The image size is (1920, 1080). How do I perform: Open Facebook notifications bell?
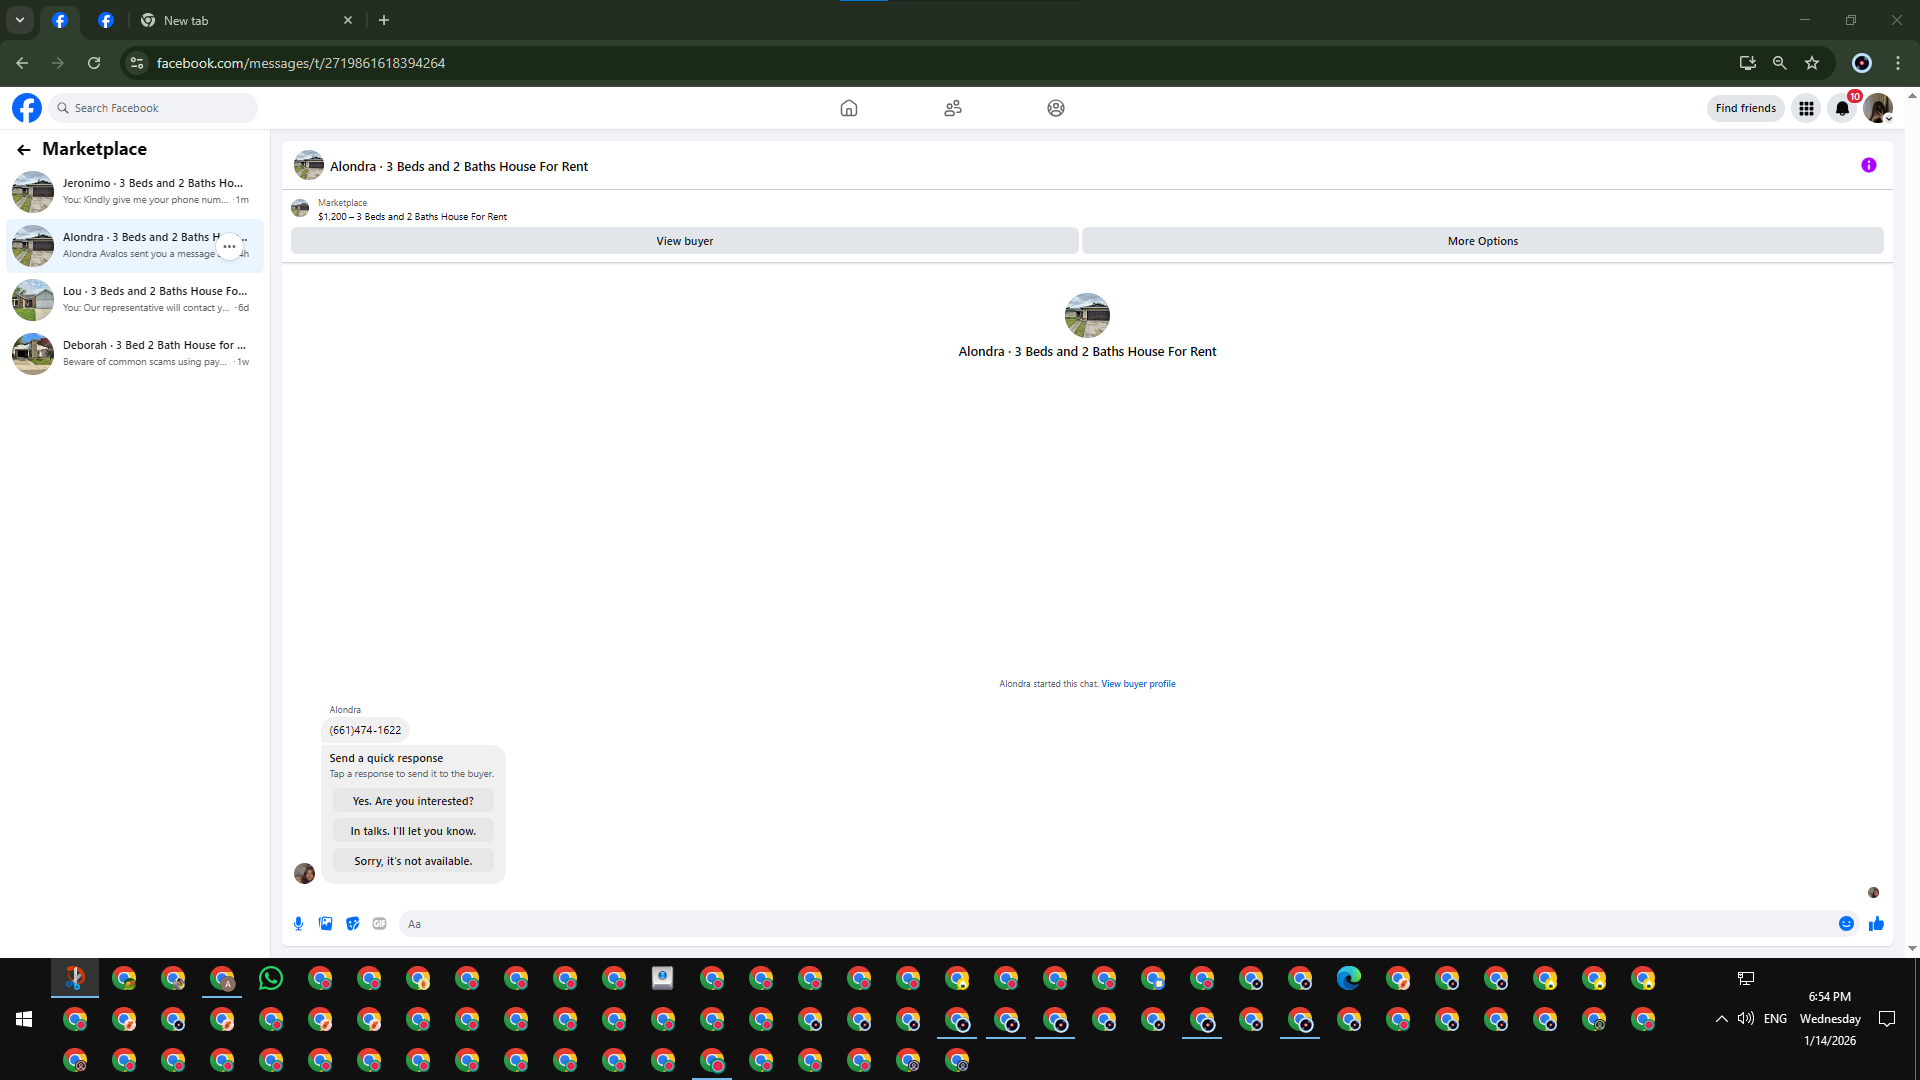pos(1842,109)
